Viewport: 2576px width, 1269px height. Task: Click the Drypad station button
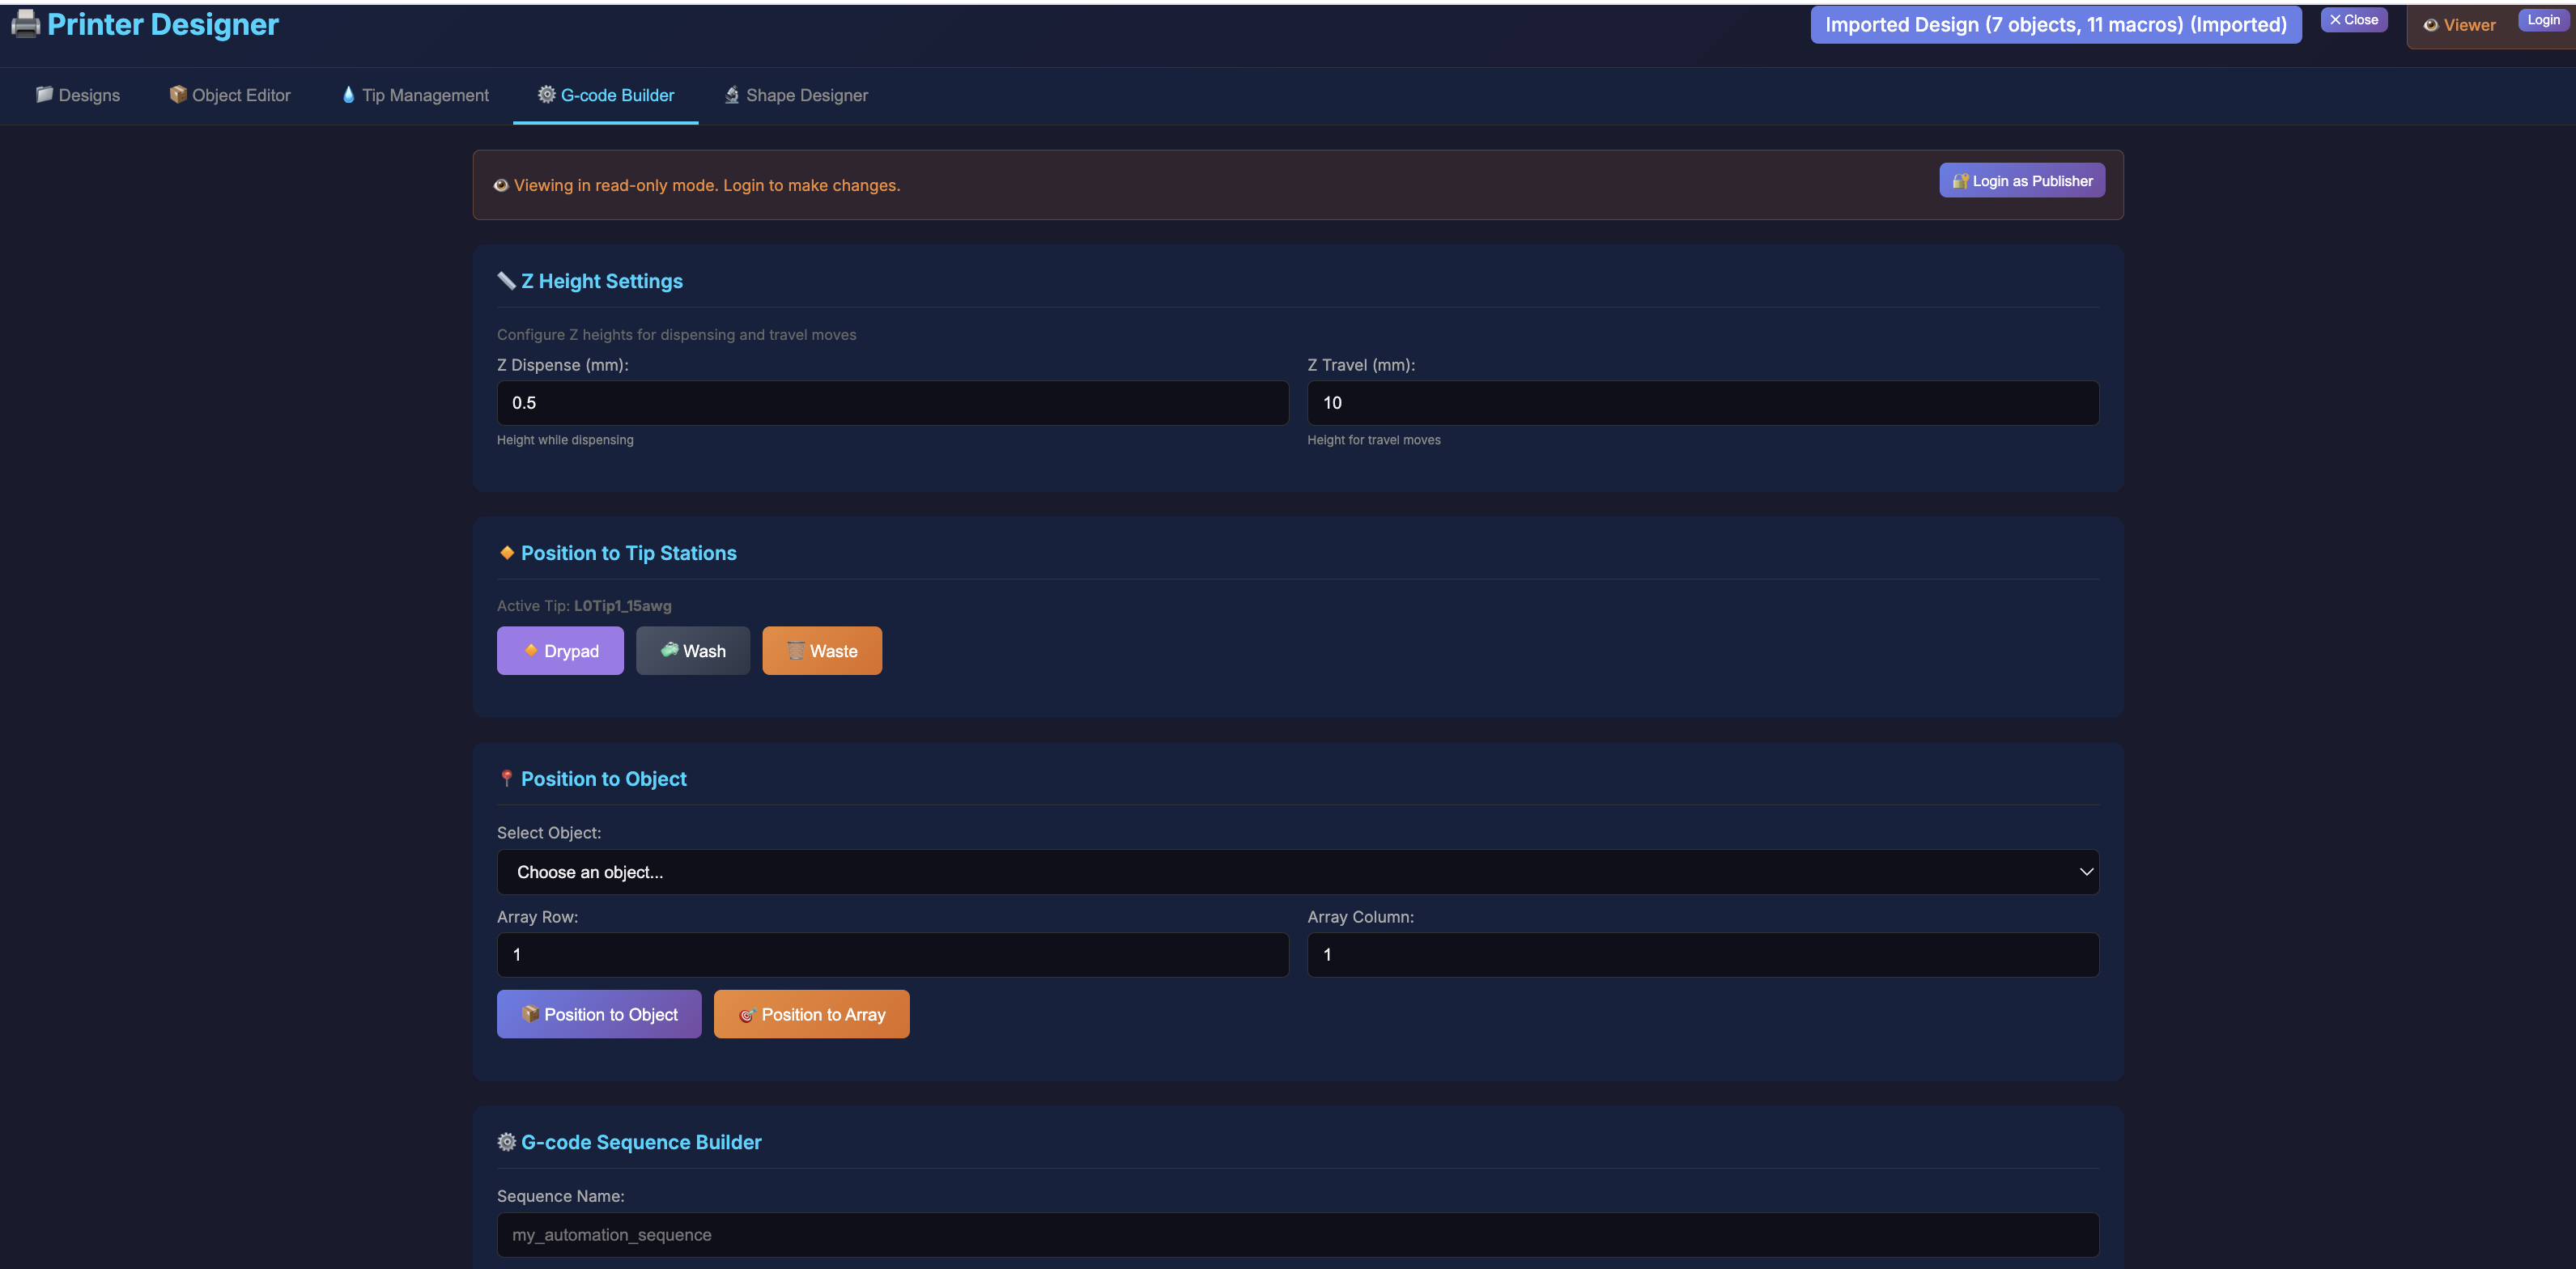coord(560,651)
